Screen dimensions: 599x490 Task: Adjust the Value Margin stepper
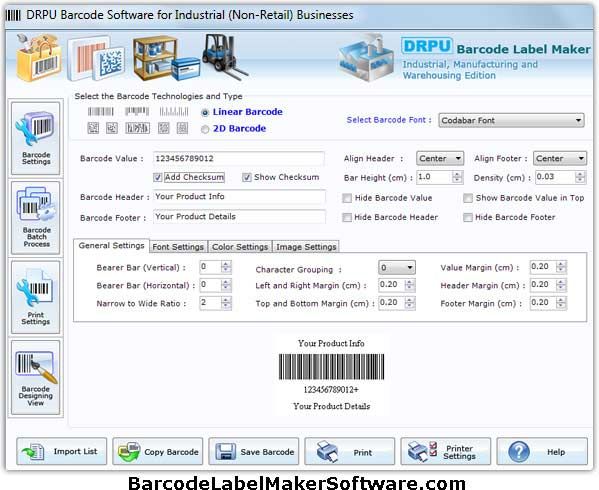561,267
